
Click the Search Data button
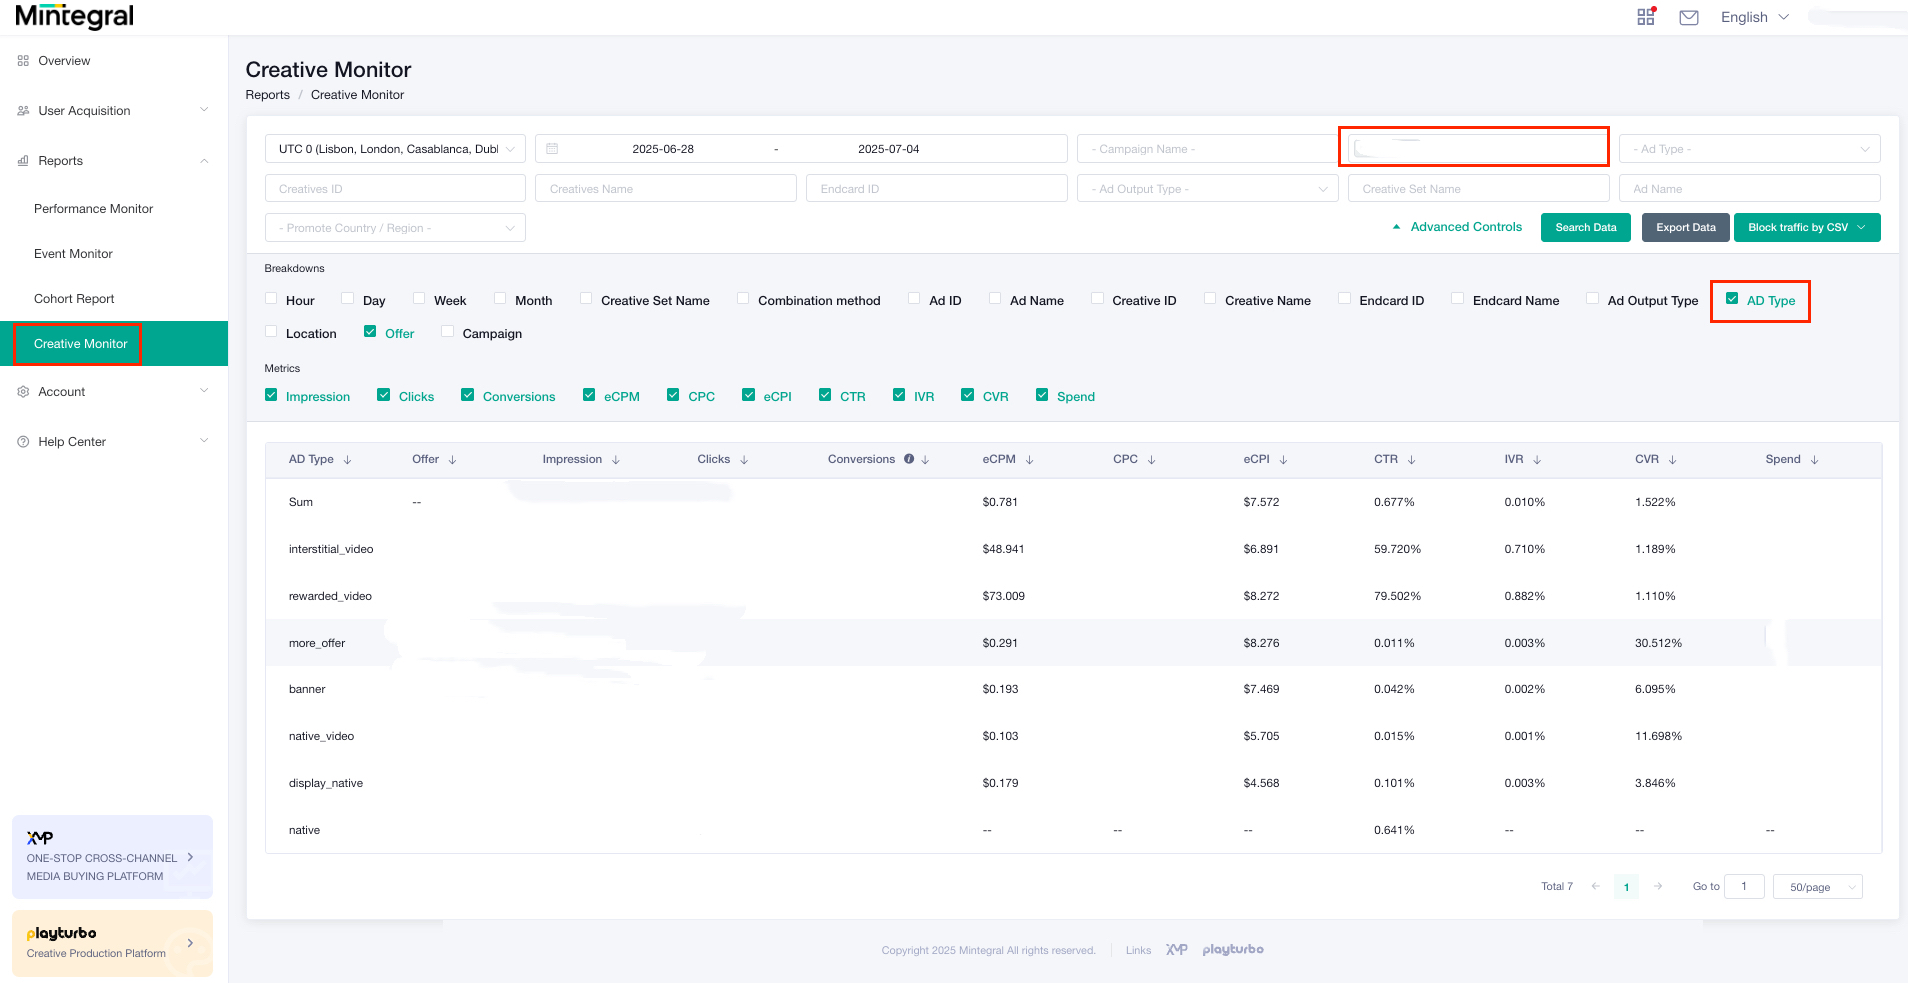1585,227
